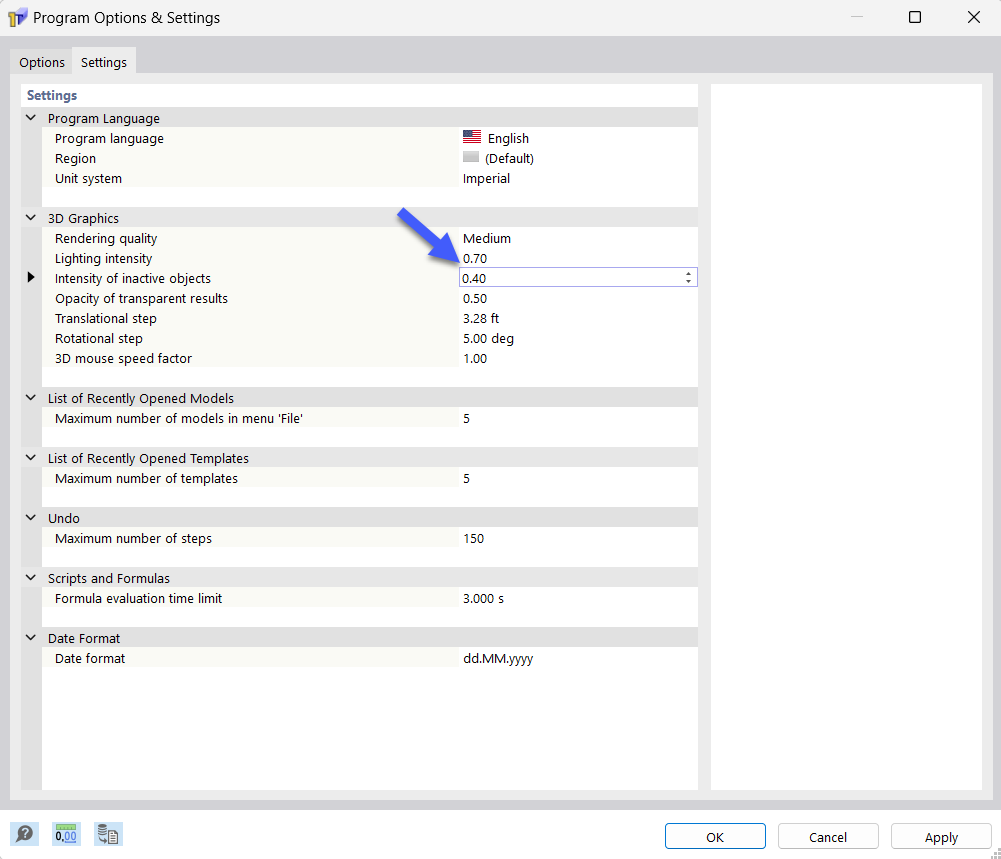Collapse the Date Format section
This screenshot has height=859, width=1001.
[x=30, y=638]
